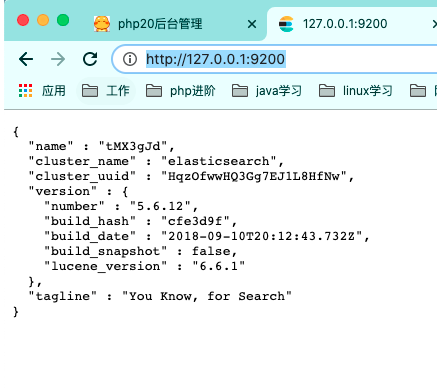
Task: Click the build_date value "2018-09-10T20:12:43.732Z"
Action: coord(262,236)
